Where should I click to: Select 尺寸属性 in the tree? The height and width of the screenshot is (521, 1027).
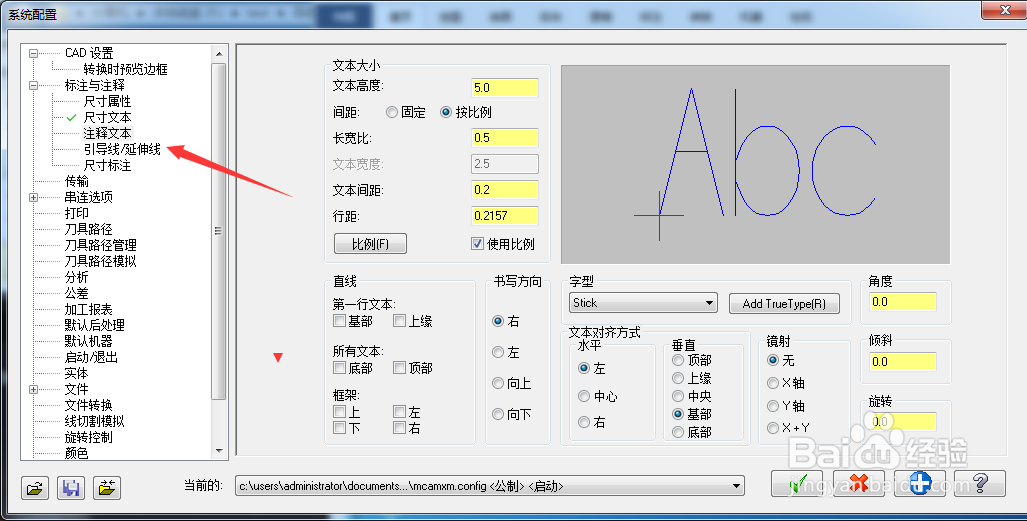107,102
